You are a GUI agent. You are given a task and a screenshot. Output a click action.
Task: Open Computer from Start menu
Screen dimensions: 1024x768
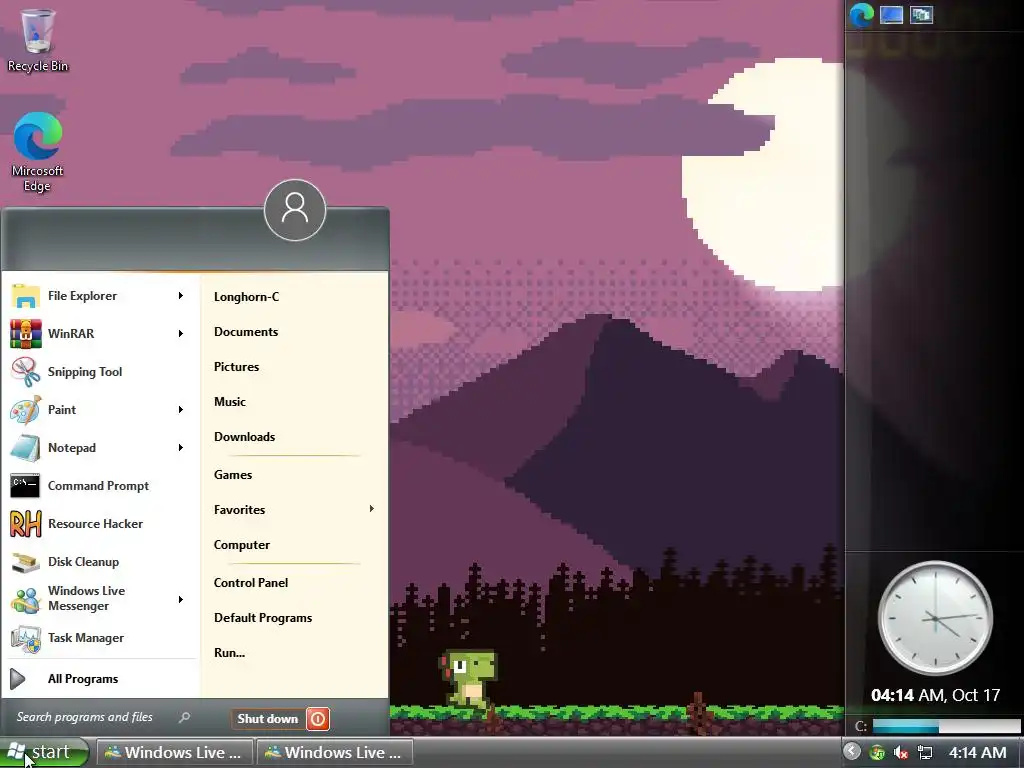[x=242, y=545]
